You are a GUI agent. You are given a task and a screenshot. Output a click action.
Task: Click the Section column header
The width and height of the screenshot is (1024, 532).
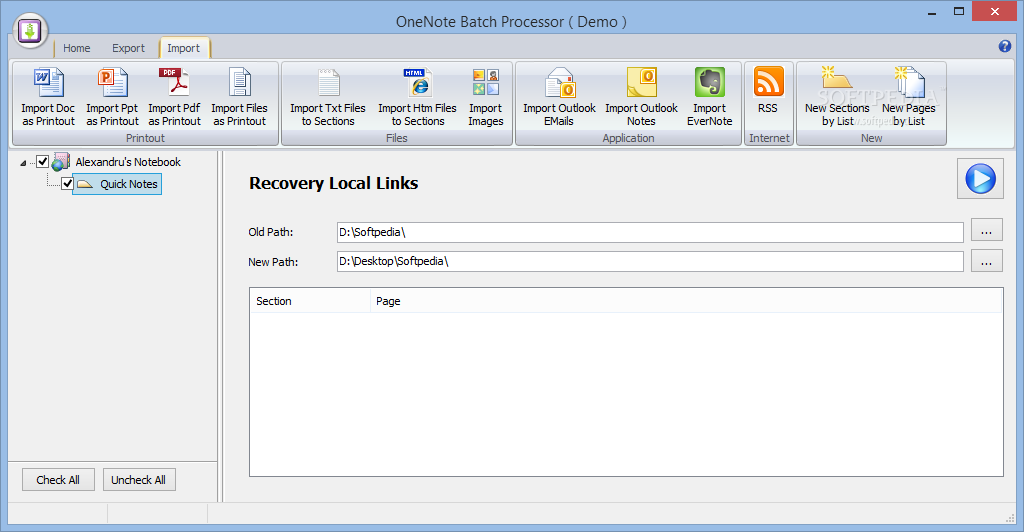click(310, 301)
